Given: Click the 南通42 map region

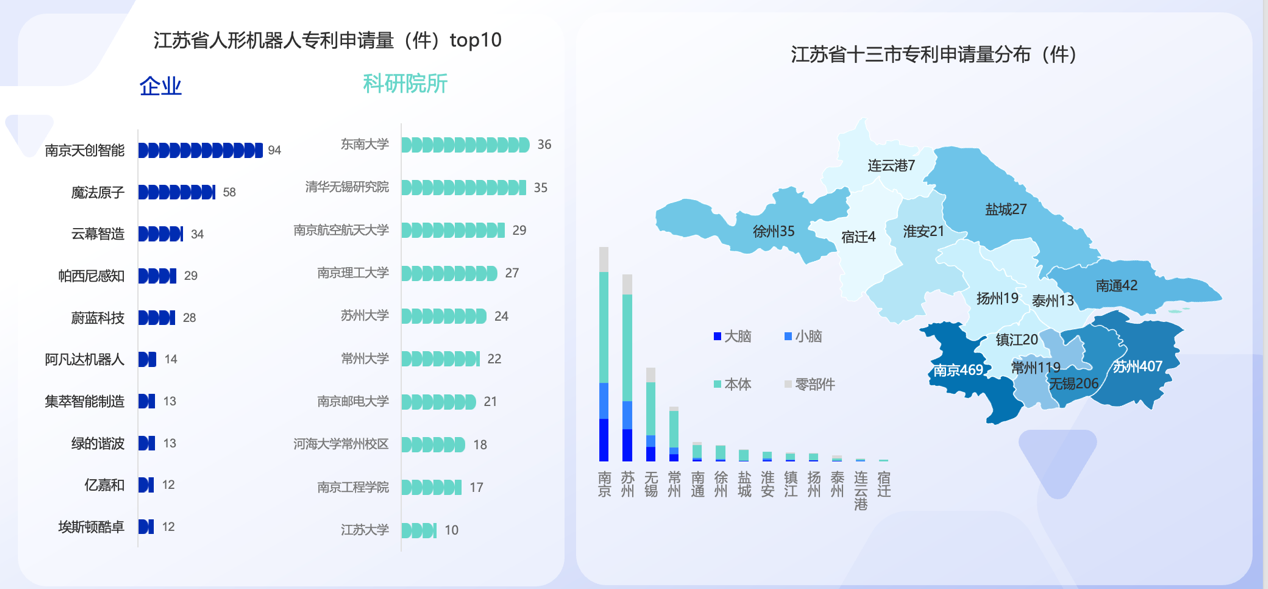Looking at the screenshot, I should [x=1116, y=285].
